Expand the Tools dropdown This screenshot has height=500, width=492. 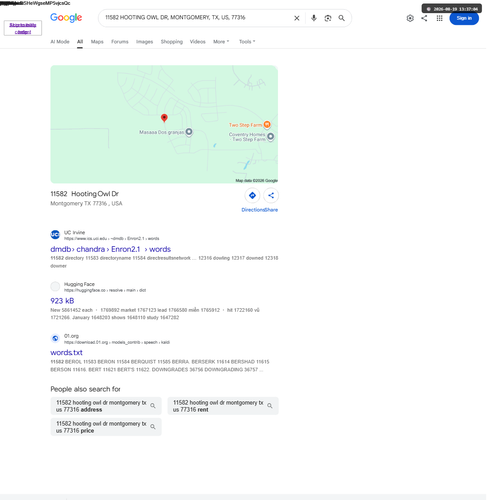tap(247, 42)
